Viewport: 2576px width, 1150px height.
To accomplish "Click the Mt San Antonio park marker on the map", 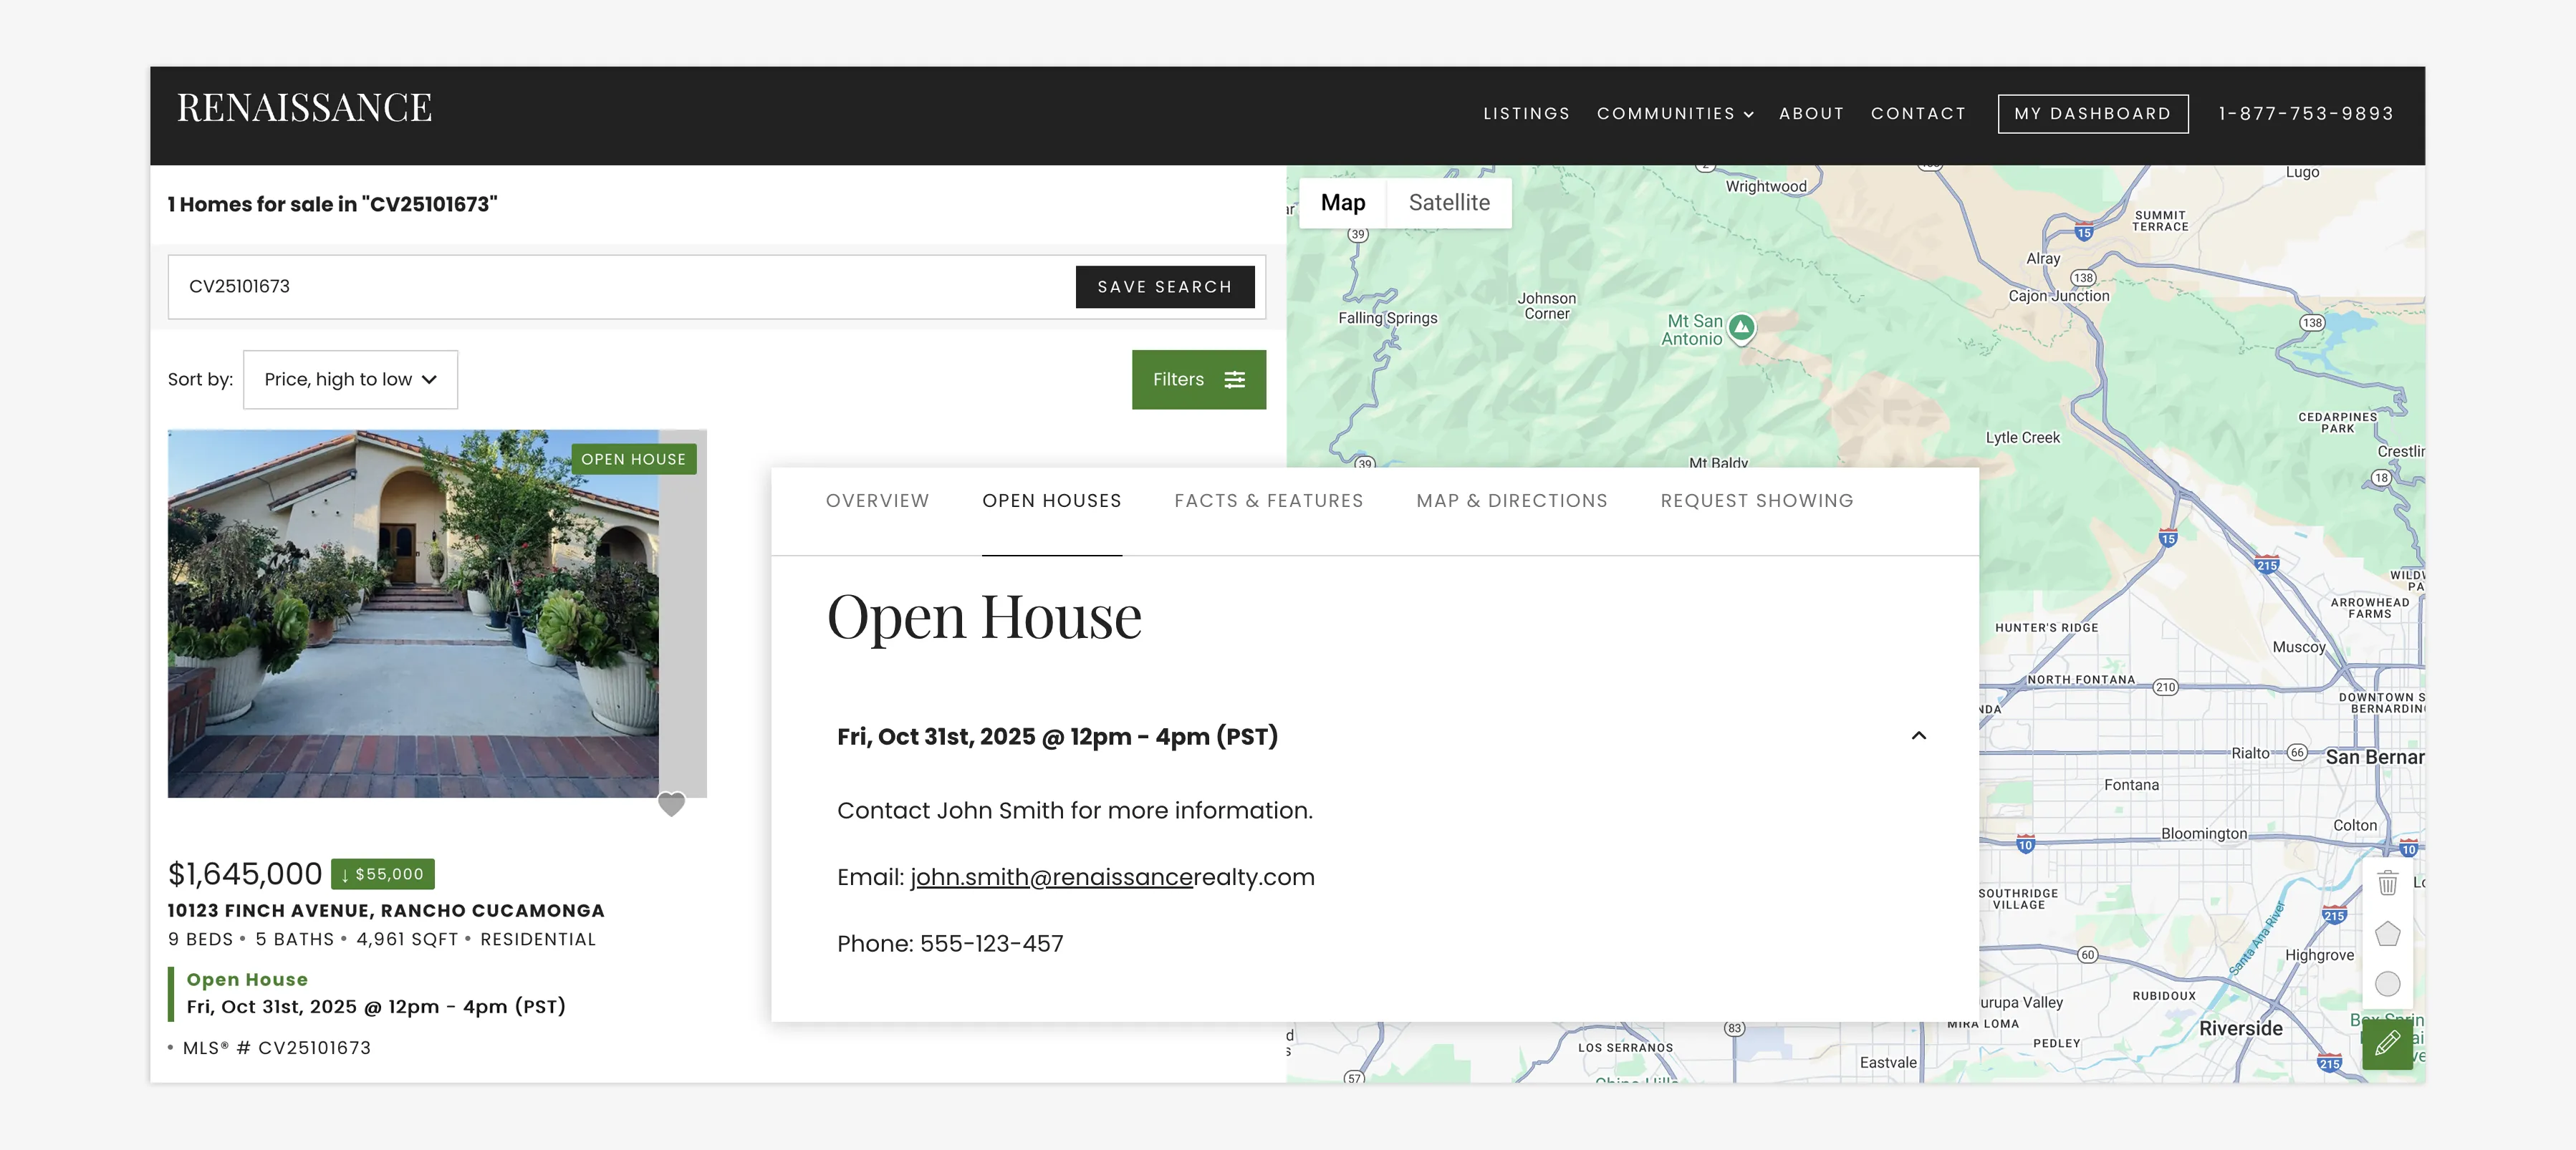I will (1741, 327).
